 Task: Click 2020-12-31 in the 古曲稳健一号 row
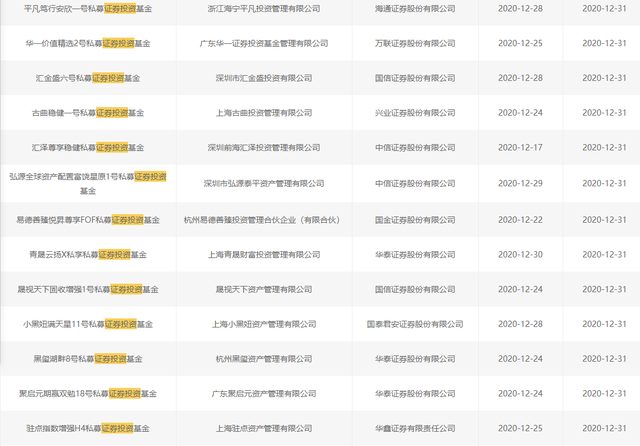pos(604,113)
